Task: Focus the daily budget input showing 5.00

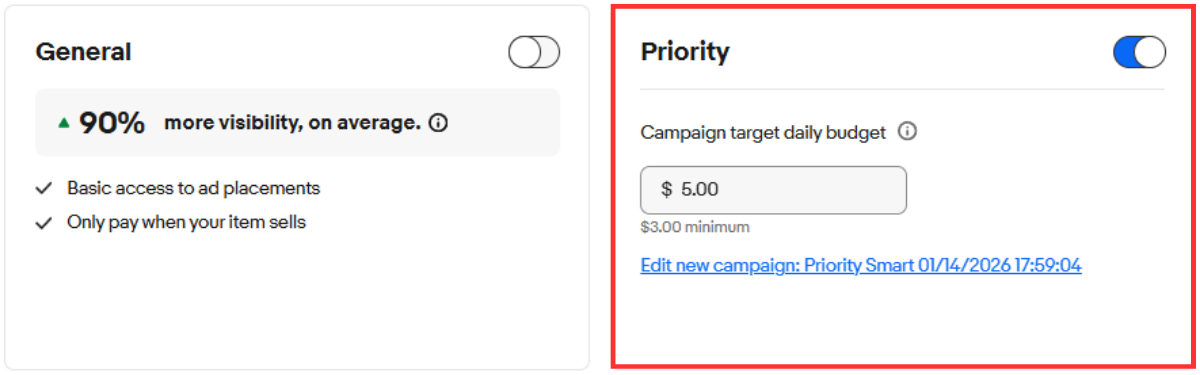Action: click(x=773, y=190)
